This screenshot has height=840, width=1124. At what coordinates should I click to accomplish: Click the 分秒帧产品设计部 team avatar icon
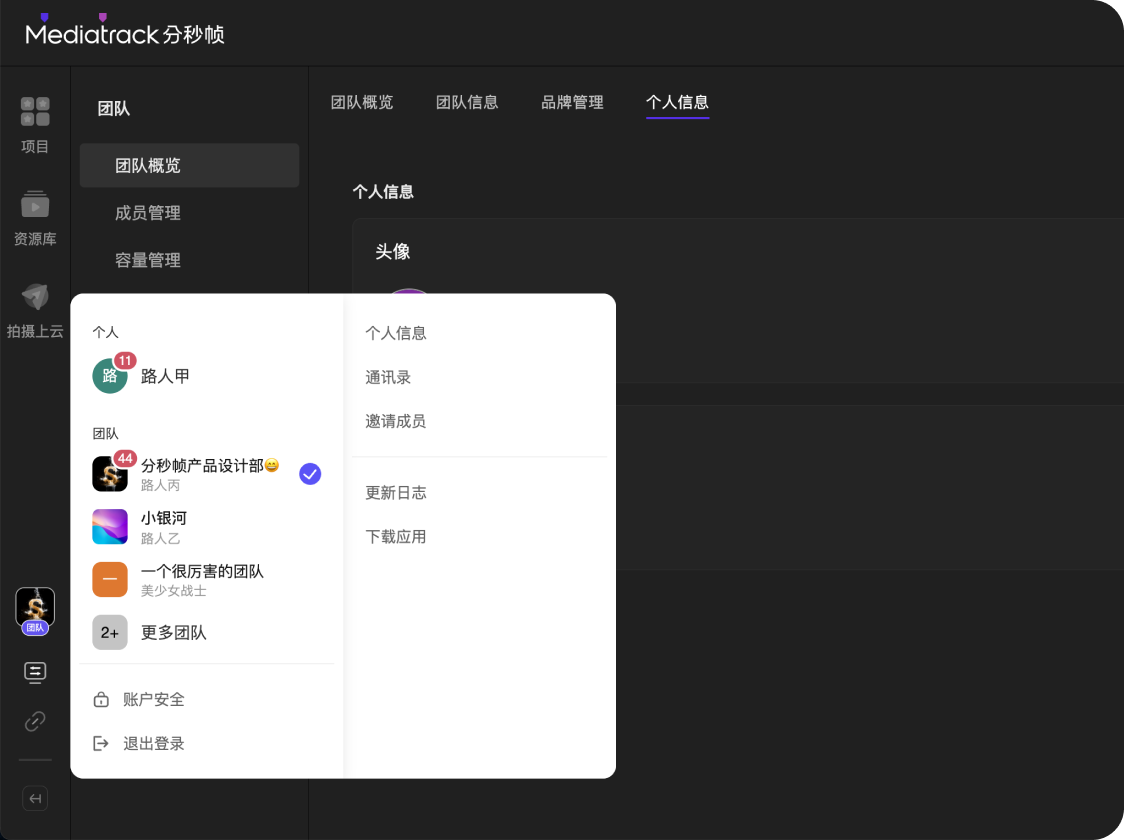pyautogui.click(x=110, y=474)
